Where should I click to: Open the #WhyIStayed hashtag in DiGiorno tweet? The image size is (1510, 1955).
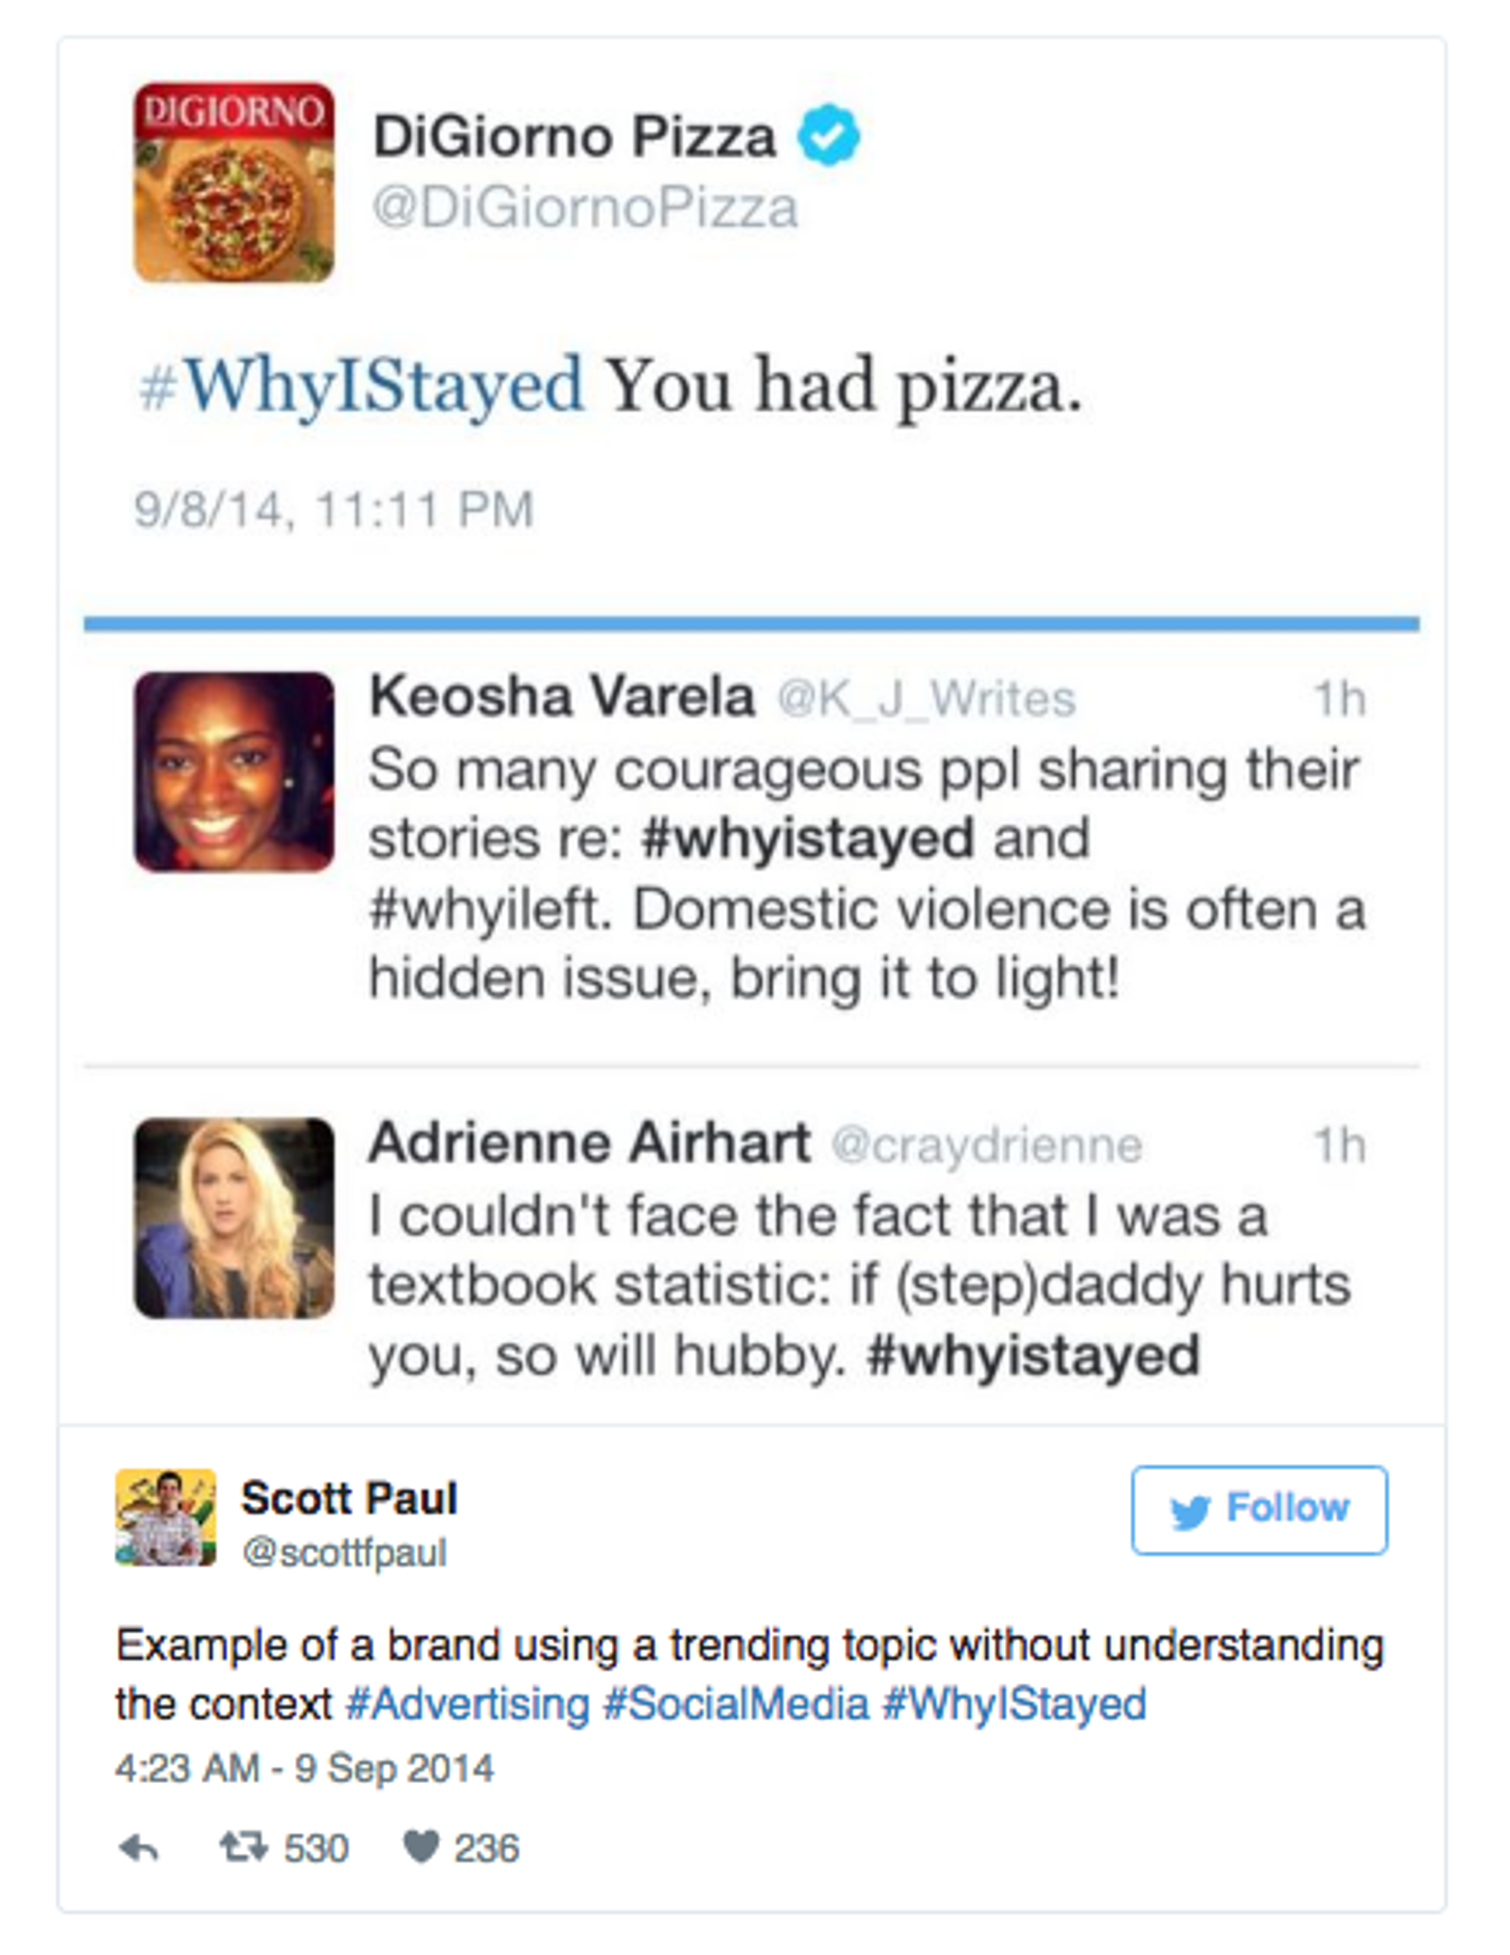(x=362, y=386)
